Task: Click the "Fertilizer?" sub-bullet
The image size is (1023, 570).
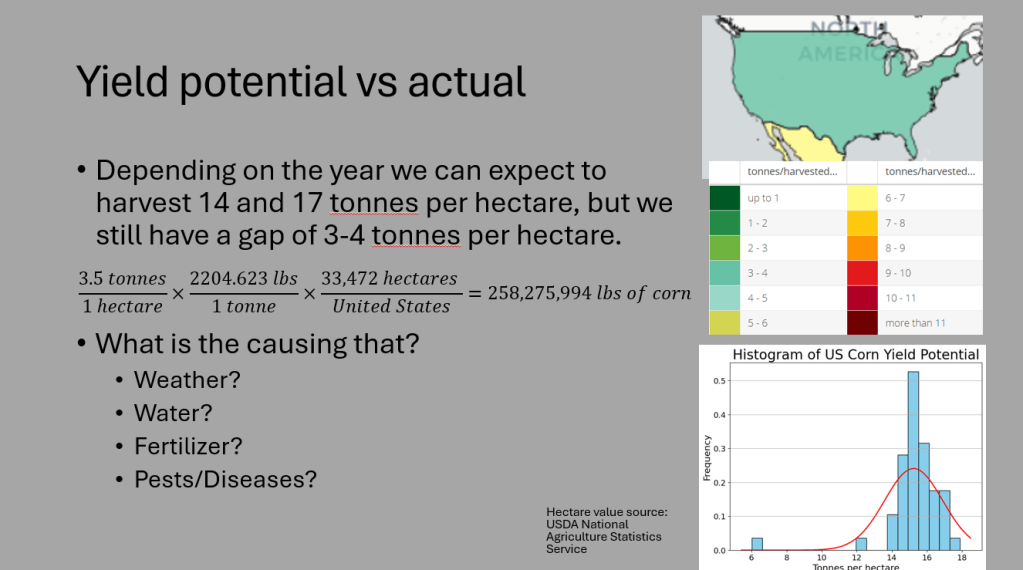Action: click(188, 446)
